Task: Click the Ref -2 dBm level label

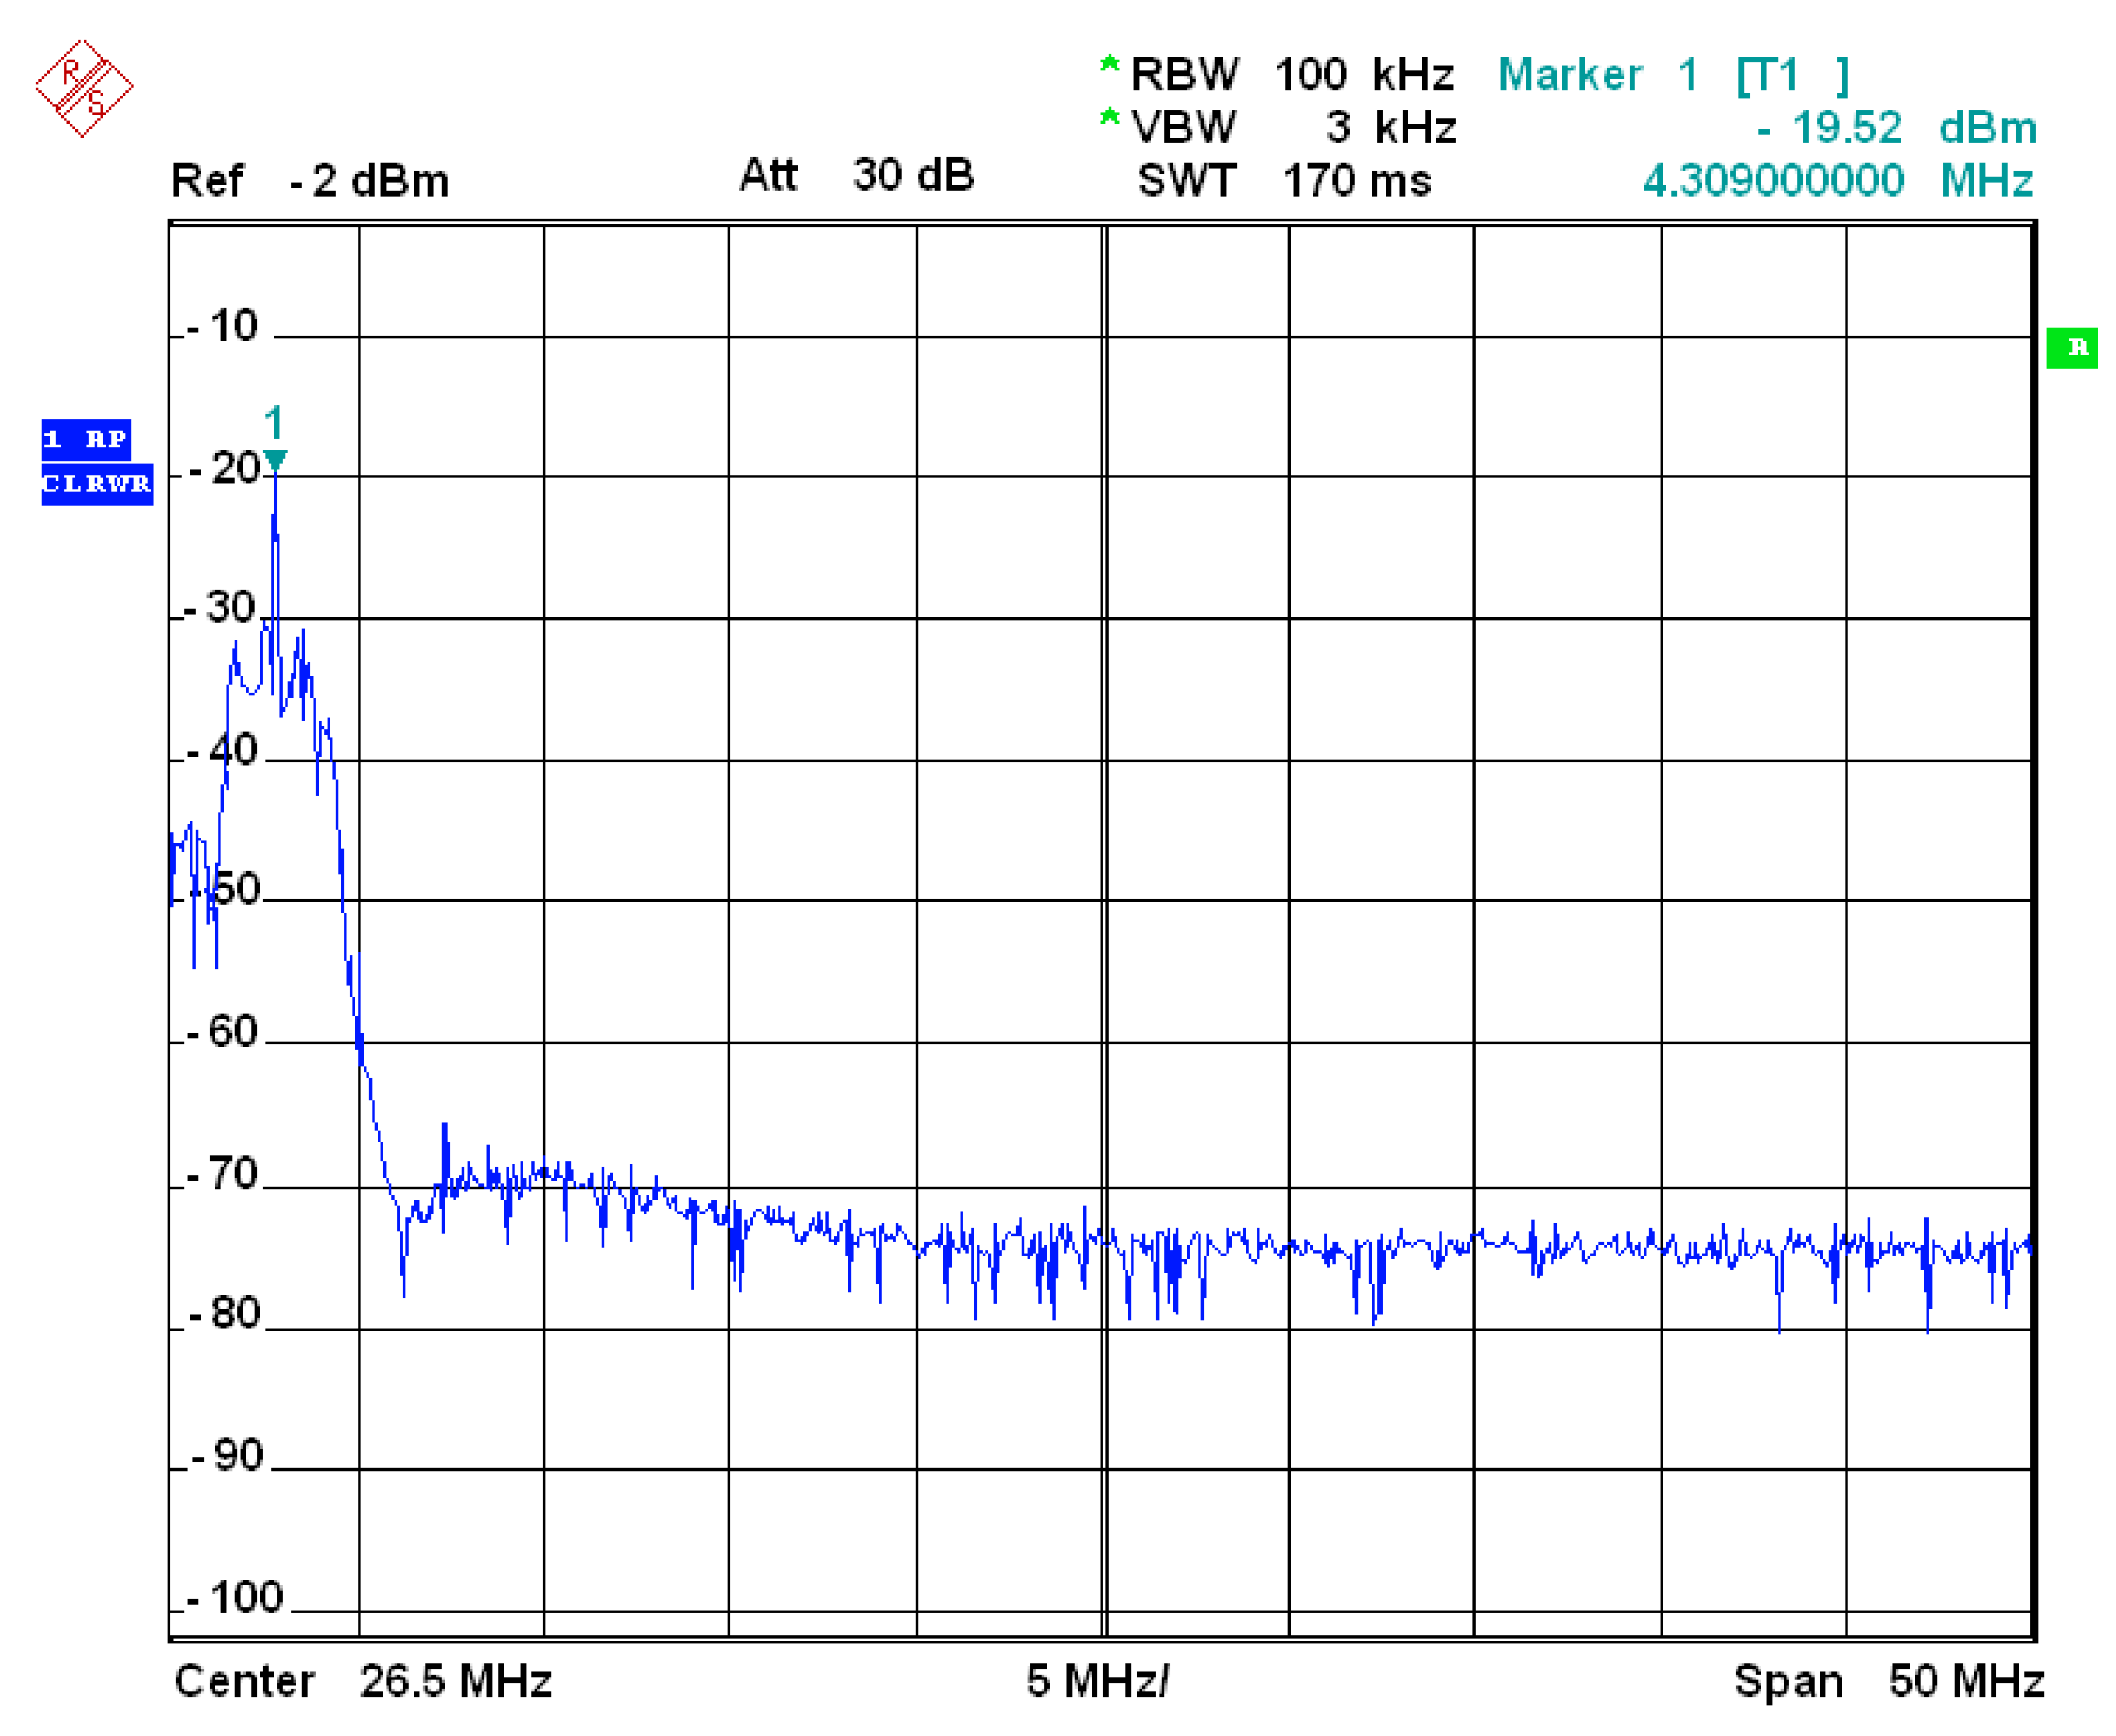Action: pyautogui.click(x=310, y=181)
